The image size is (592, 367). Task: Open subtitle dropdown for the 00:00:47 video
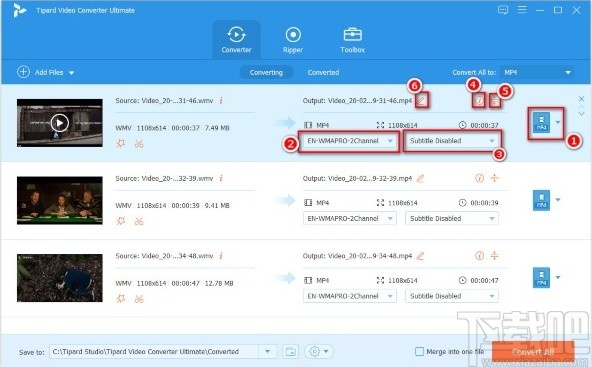tap(452, 296)
